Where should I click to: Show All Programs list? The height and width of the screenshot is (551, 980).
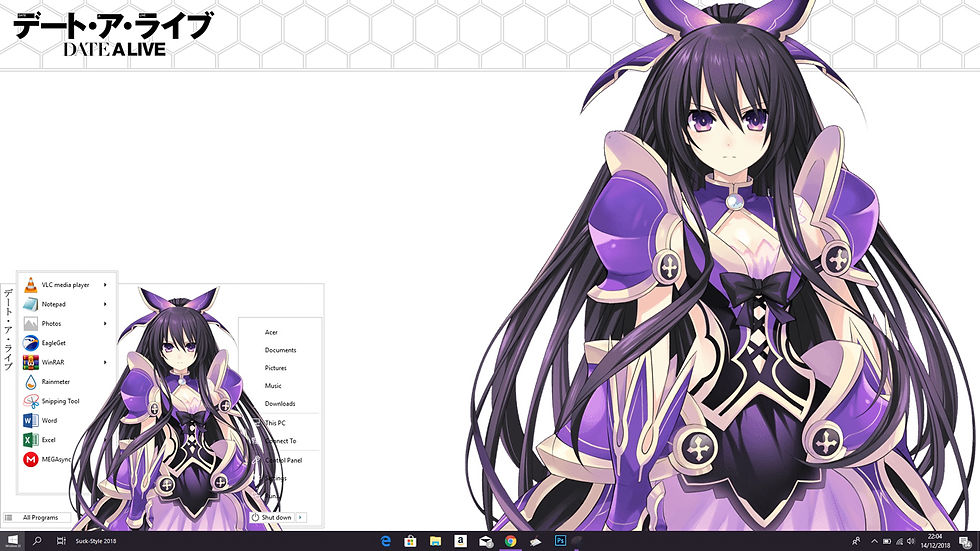pyautogui.click(x=36, y=517)
